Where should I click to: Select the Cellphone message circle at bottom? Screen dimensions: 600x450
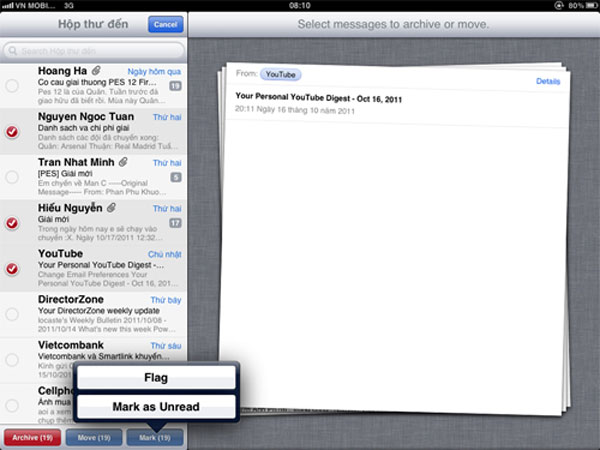click(x=12, y=405)
